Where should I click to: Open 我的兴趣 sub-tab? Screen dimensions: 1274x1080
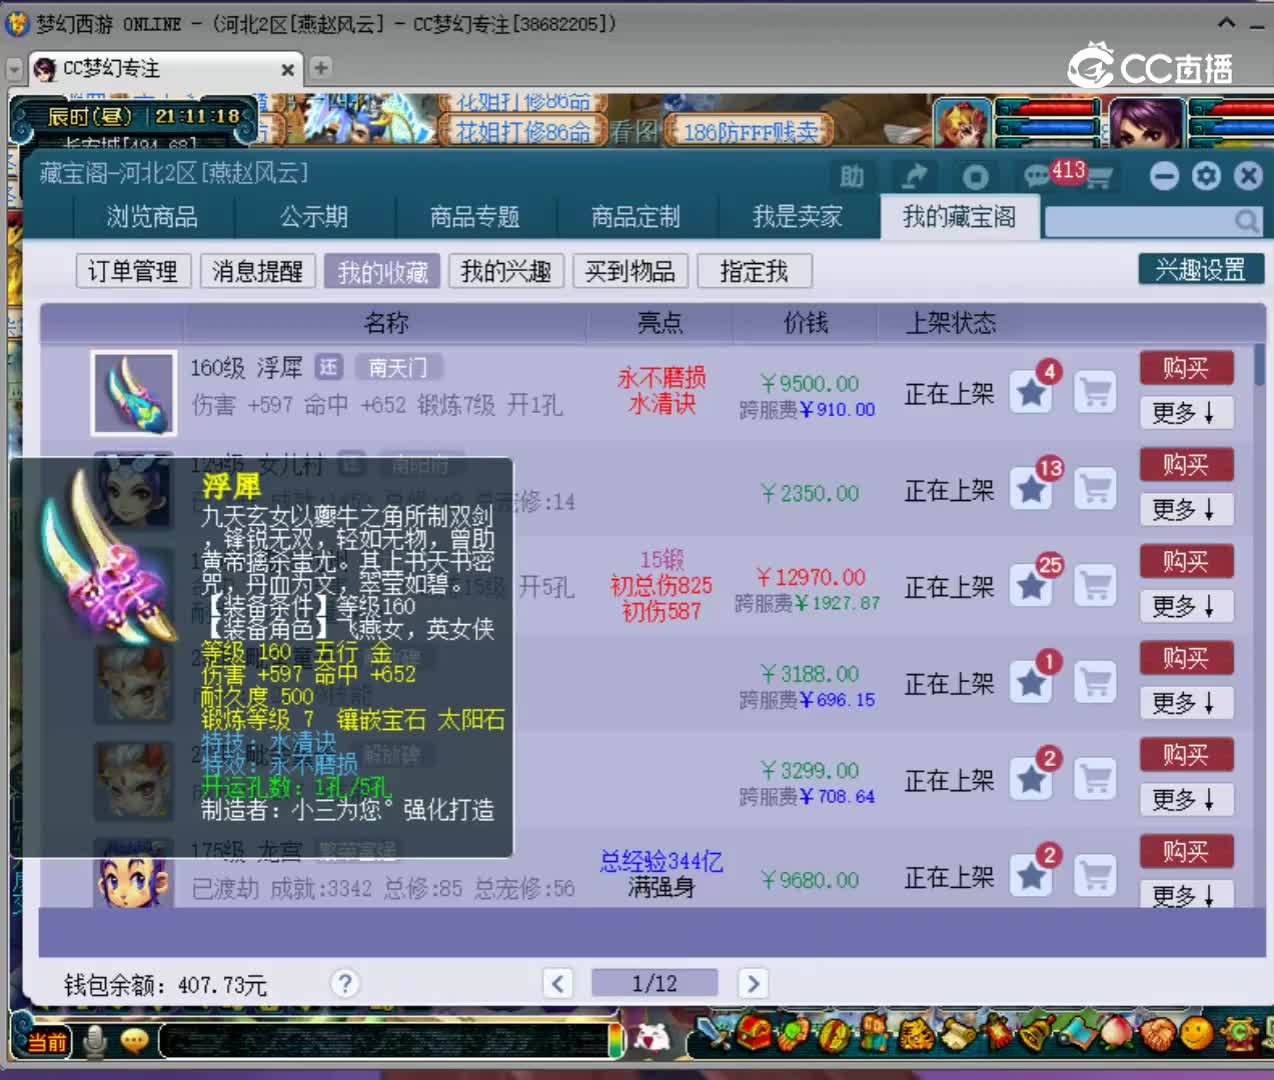coord(506,271)
